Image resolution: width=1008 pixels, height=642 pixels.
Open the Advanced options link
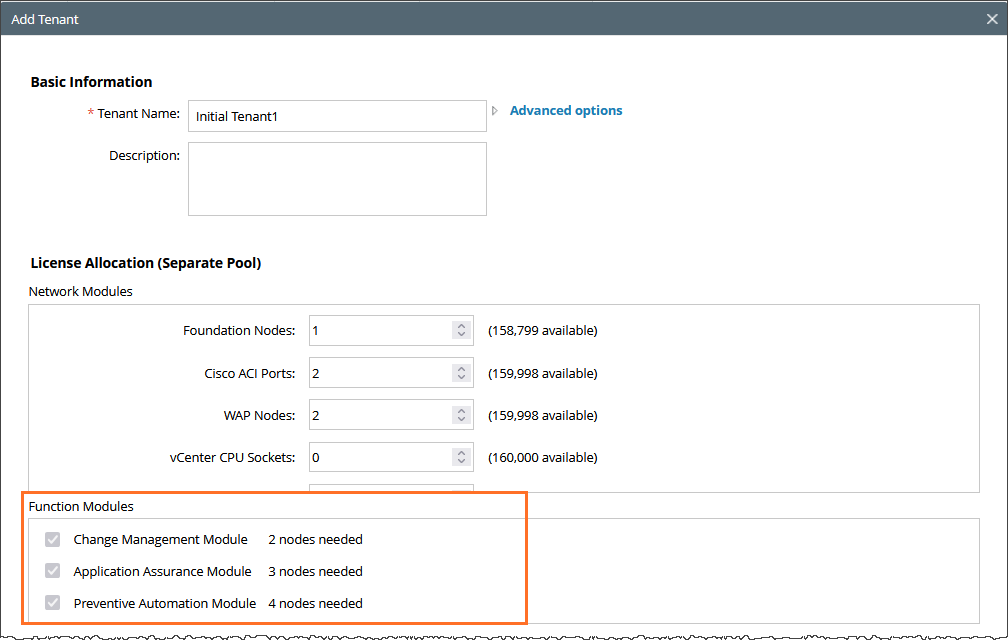click(566, 111)
